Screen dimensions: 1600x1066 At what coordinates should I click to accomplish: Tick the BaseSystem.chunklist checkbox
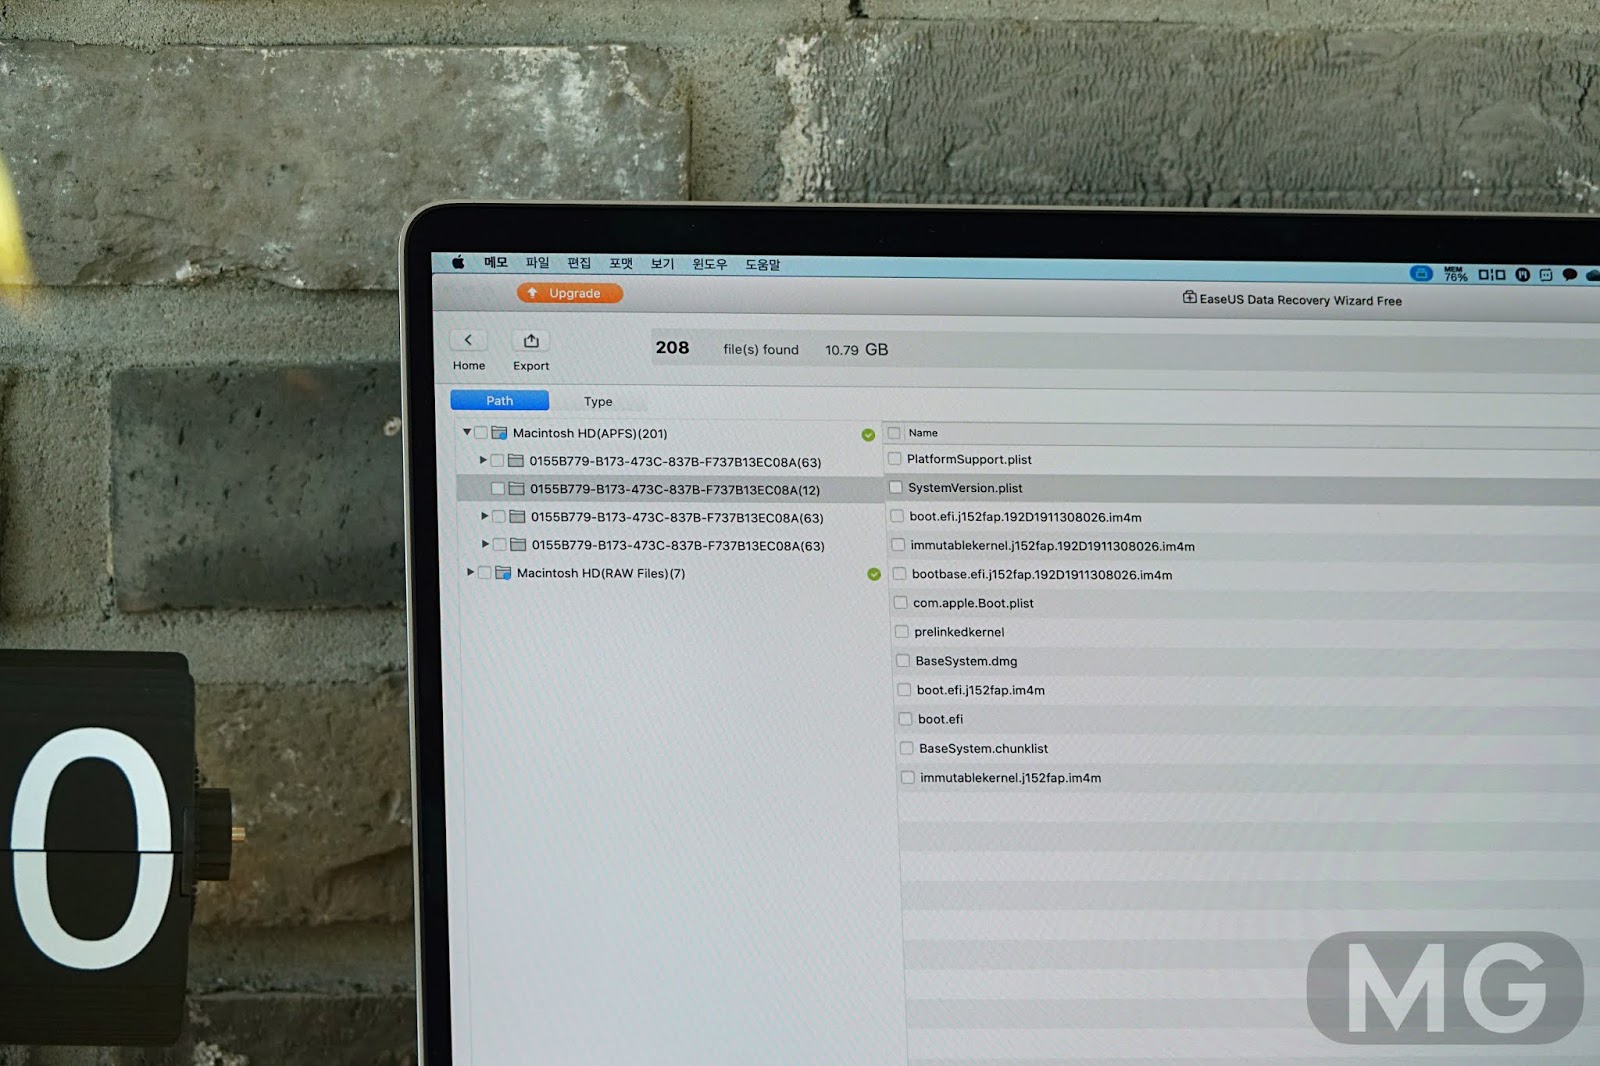tap(907, 748)
